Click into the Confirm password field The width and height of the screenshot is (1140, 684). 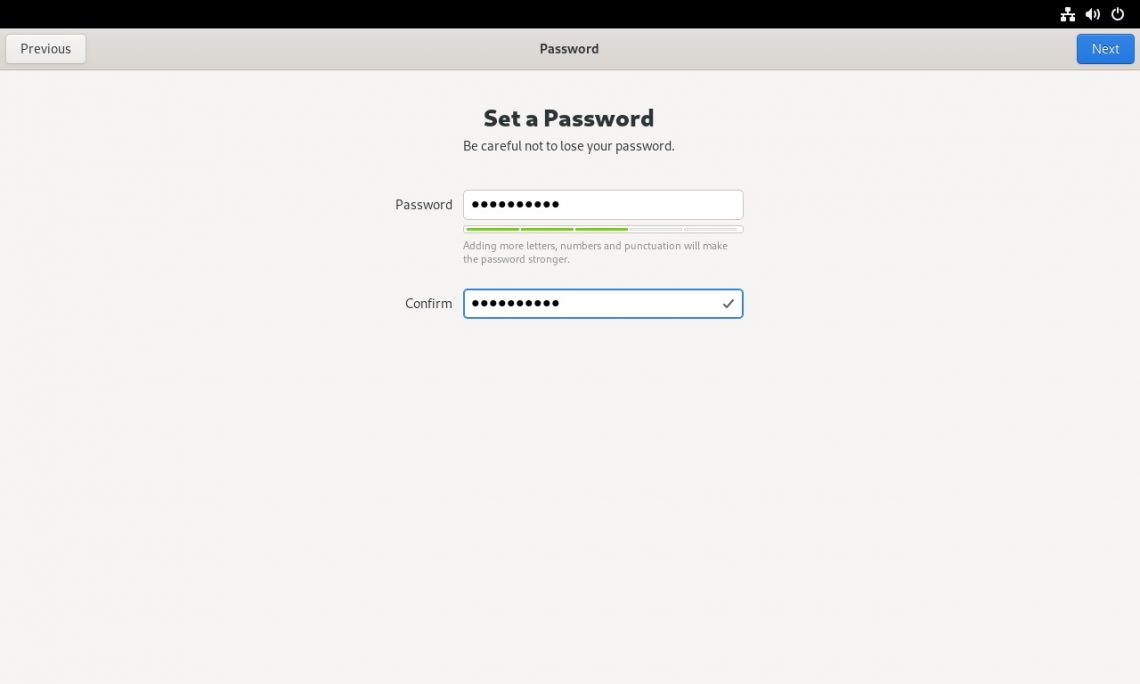pos(592,304)
